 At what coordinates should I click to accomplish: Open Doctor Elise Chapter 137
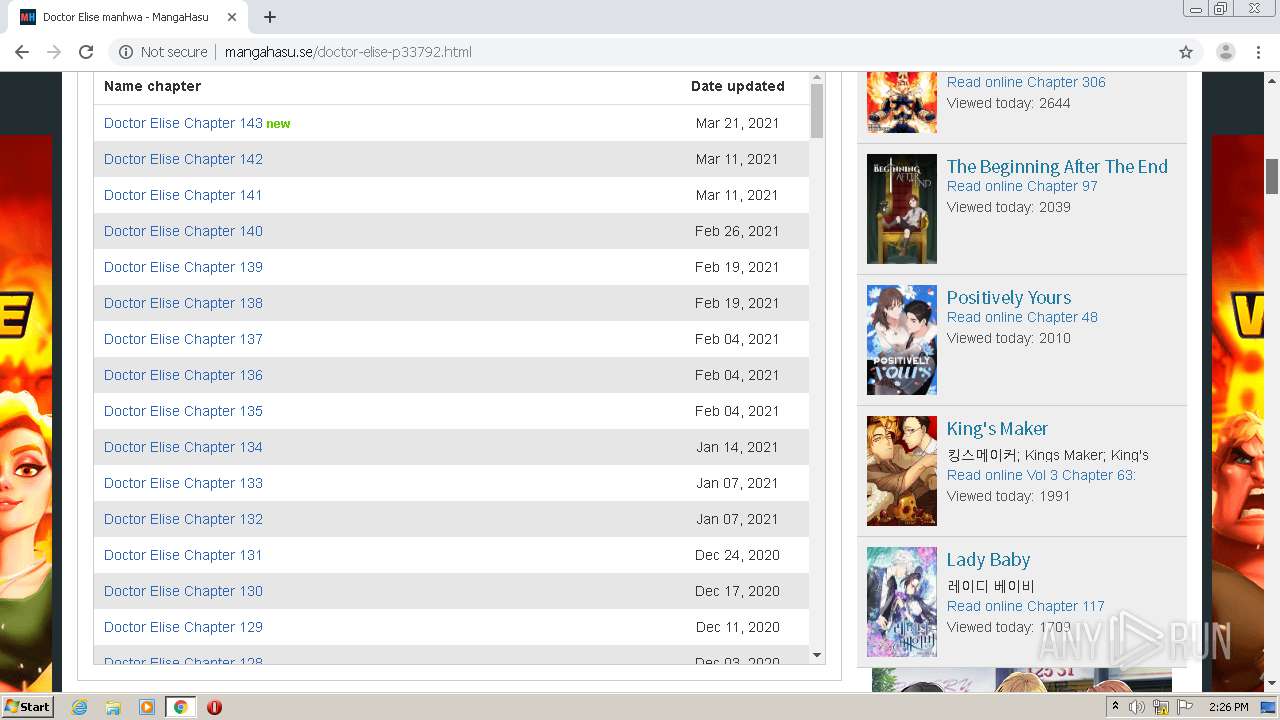183,339
